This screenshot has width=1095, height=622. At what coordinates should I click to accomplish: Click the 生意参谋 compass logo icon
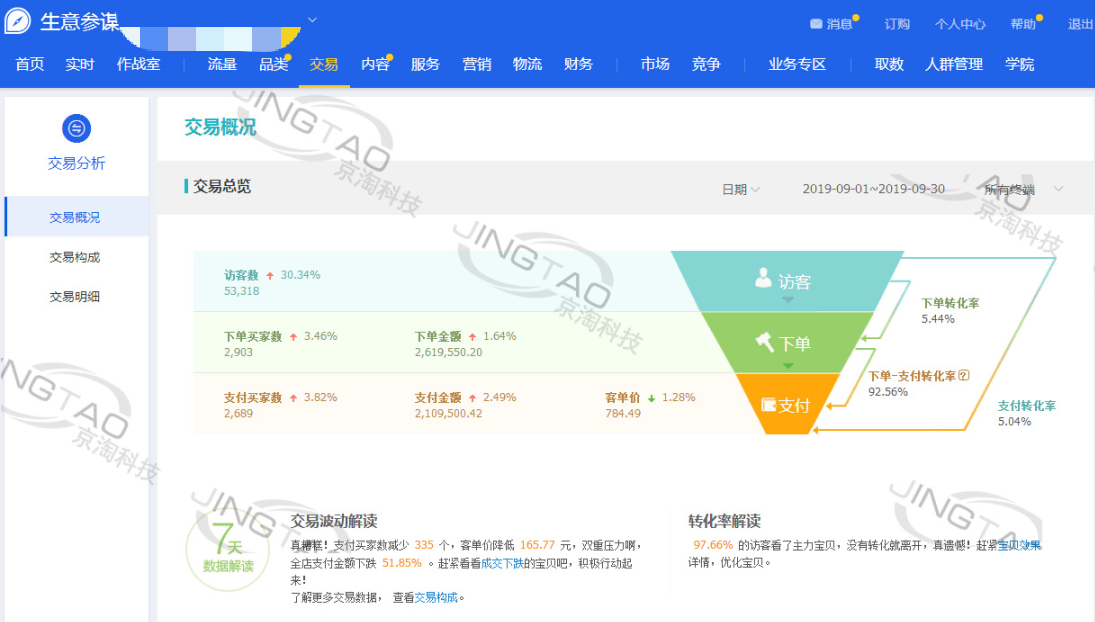17,22
